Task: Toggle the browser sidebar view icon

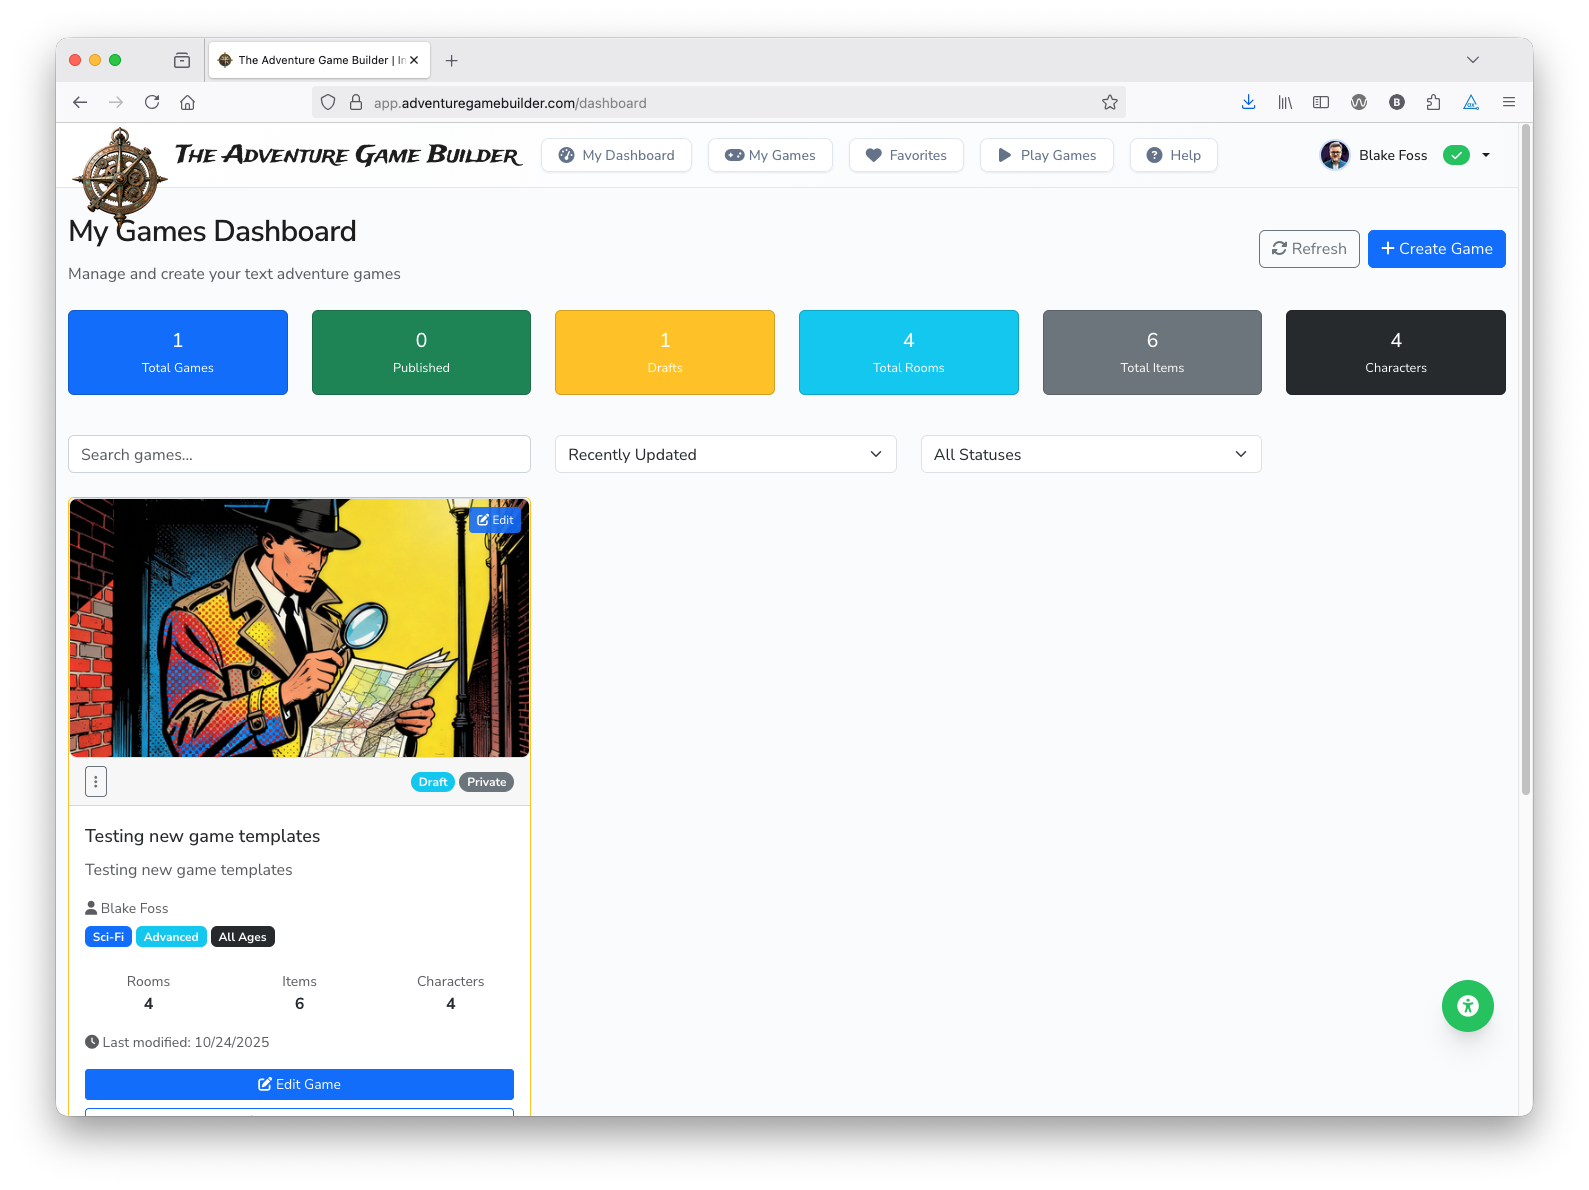Action: pos(1321,102)
